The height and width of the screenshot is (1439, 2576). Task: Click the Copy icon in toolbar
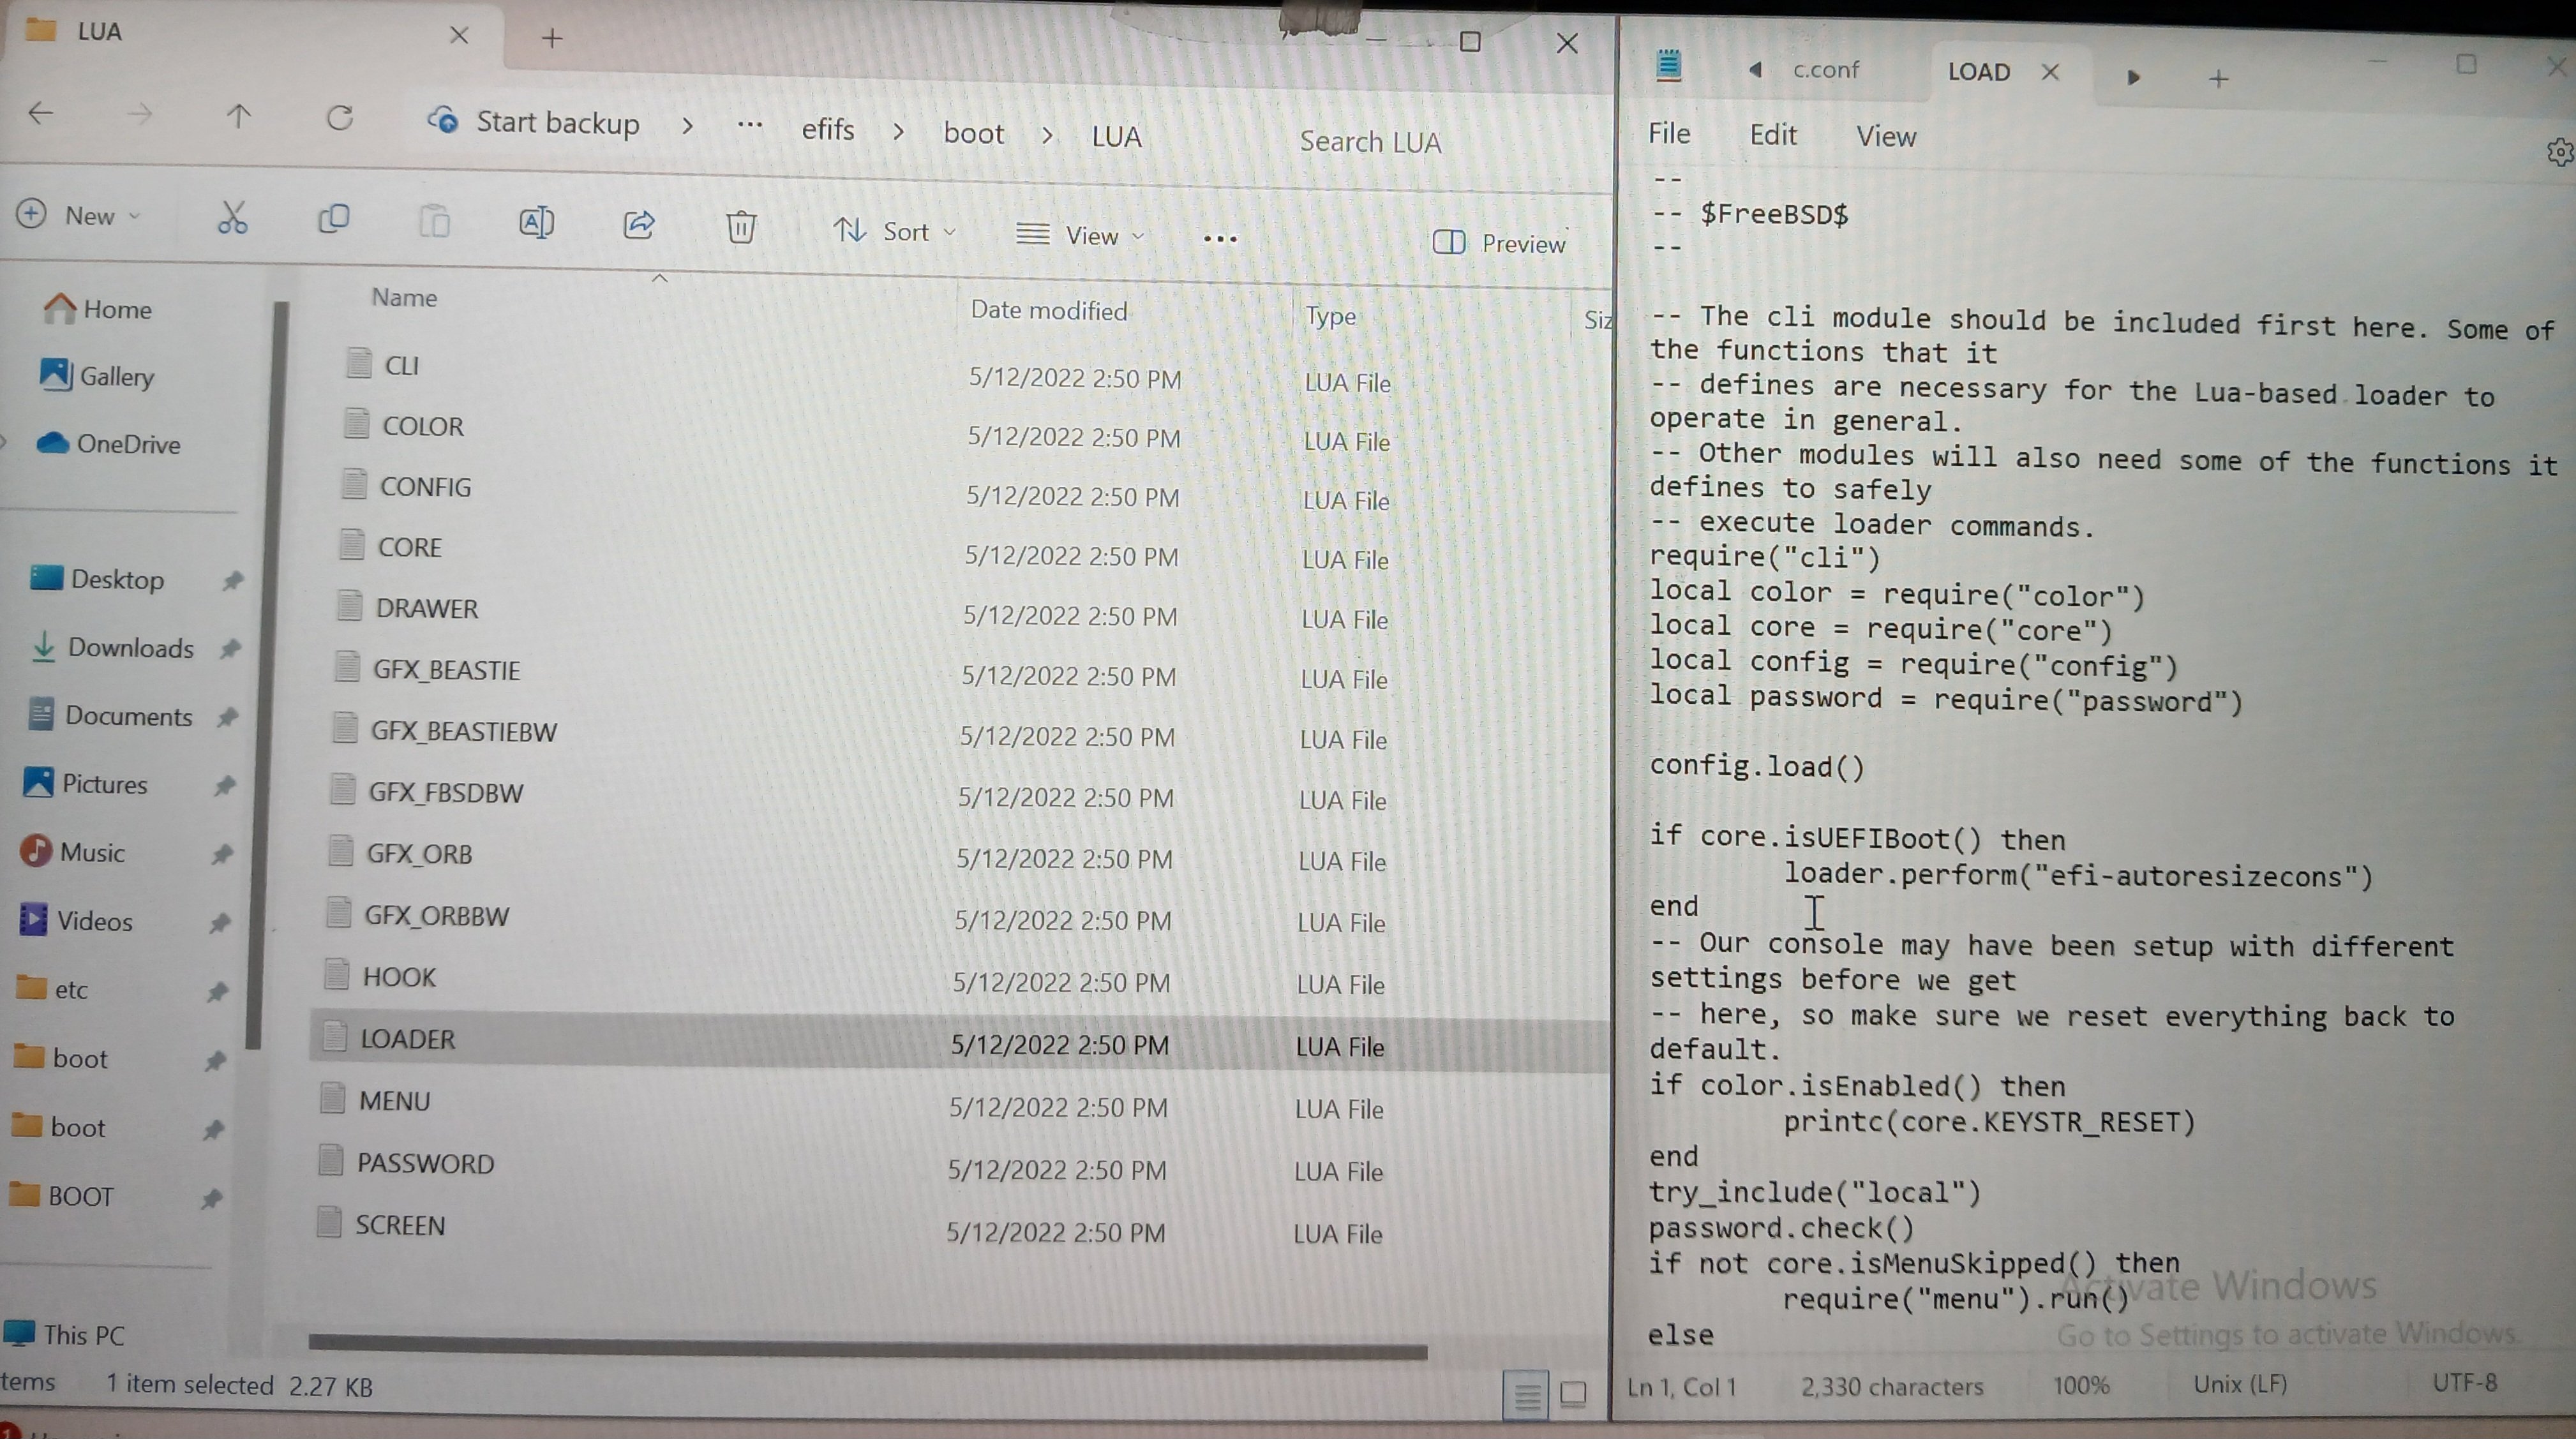[x=333, y=219]
